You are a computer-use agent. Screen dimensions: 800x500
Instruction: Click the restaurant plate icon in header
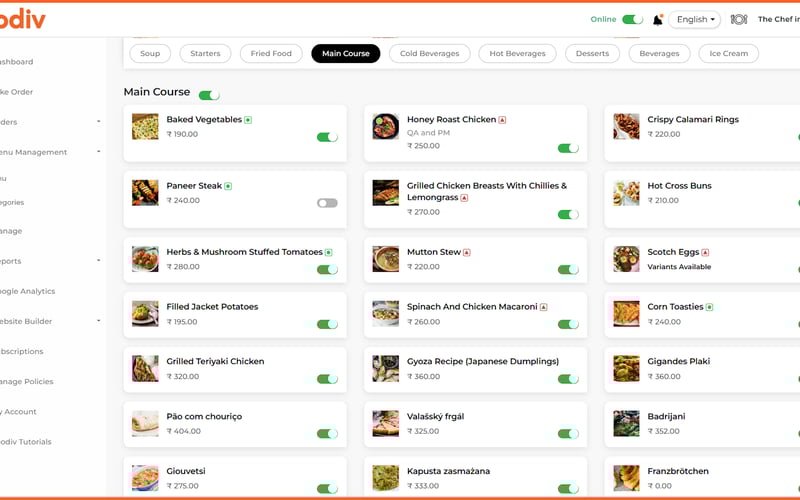point(739,19)
